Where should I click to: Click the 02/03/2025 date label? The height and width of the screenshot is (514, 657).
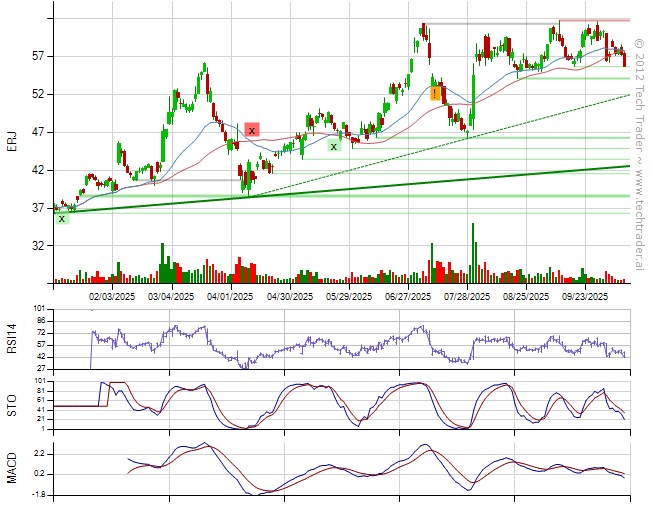tap(112, 296)
